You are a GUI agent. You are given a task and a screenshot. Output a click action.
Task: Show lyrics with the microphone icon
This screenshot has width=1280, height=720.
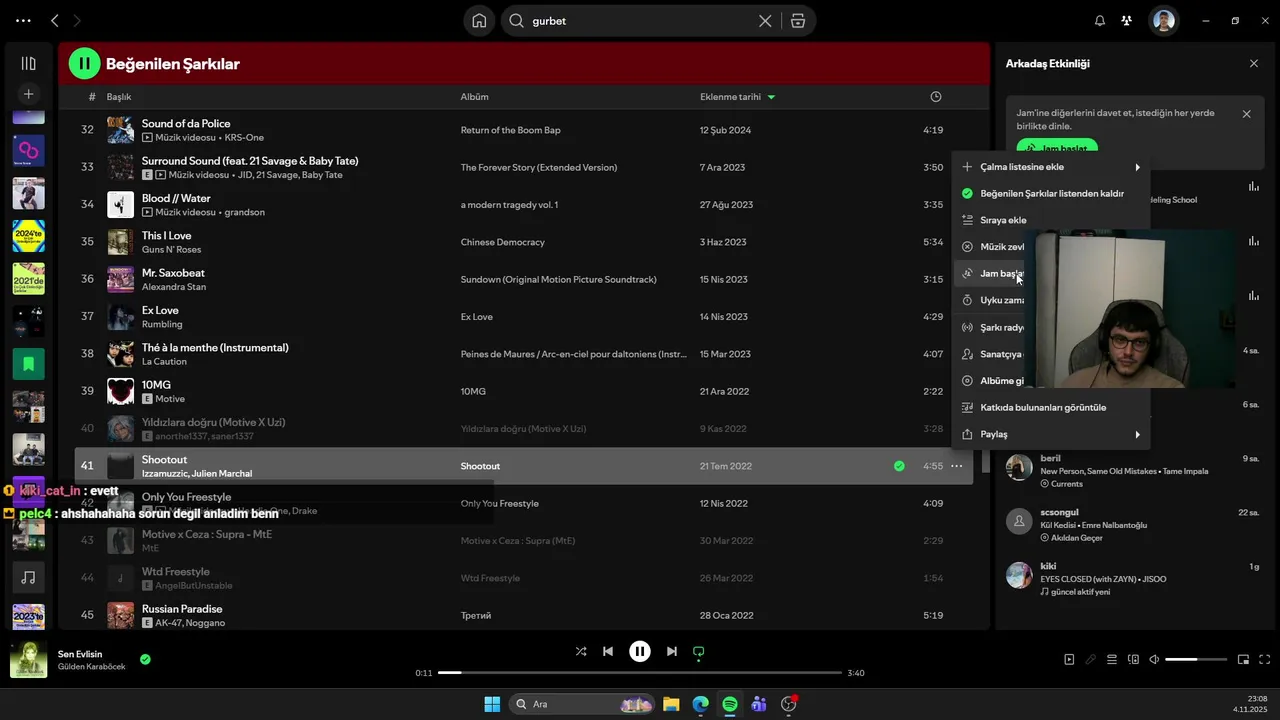(x=1091, y=660)
